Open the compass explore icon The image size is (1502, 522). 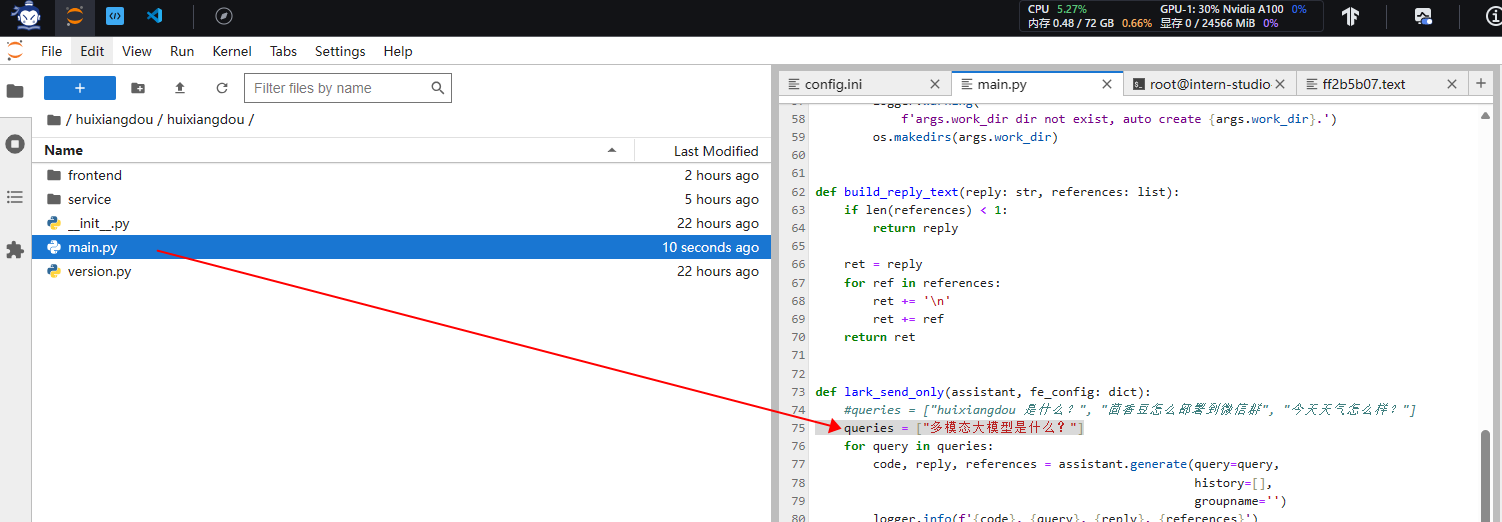(x=225, y=16)
